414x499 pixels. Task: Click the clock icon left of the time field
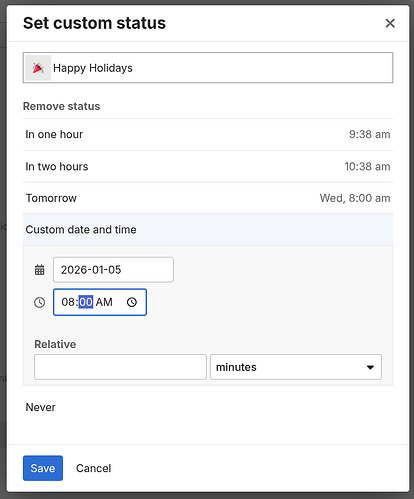tap(40, 302)
